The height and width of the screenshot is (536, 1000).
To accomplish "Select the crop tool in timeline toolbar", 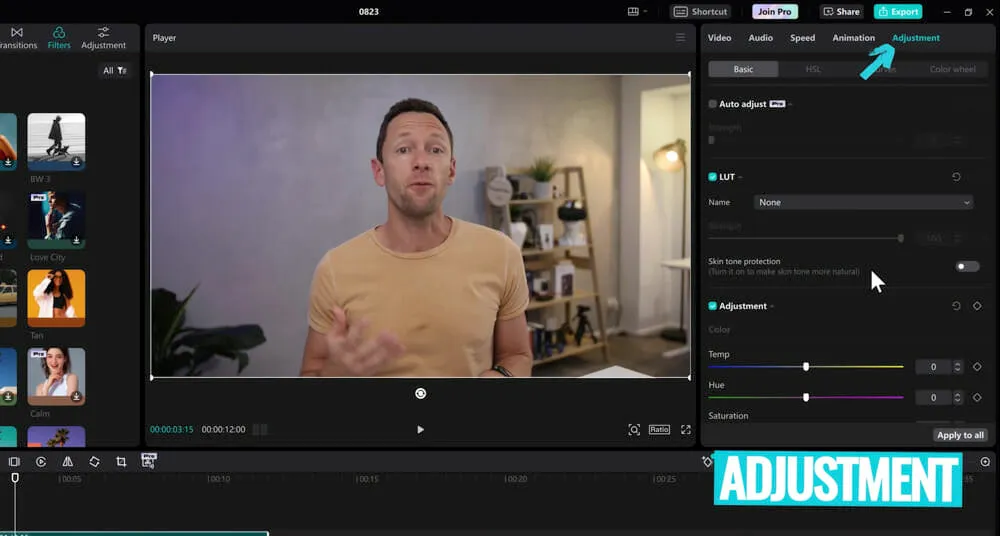I will coord(121,462).
